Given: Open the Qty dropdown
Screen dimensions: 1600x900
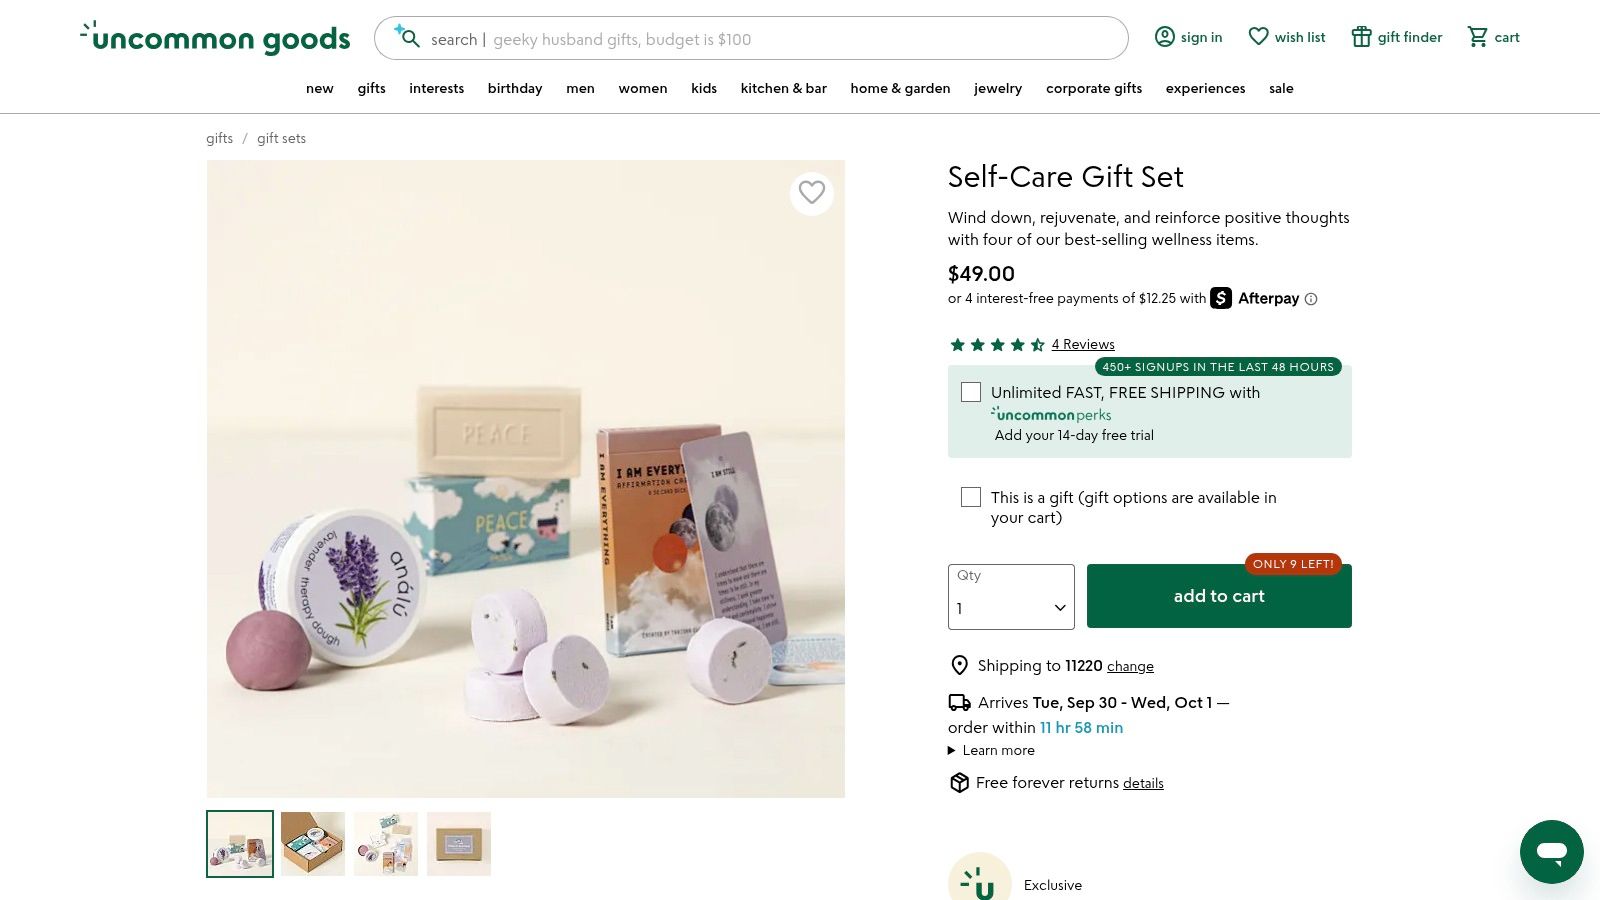Looking at the screenshot, I should 1011,597.
